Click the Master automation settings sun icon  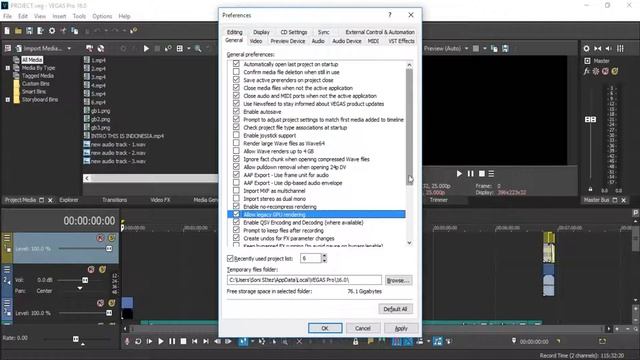(x=596, y=71)
